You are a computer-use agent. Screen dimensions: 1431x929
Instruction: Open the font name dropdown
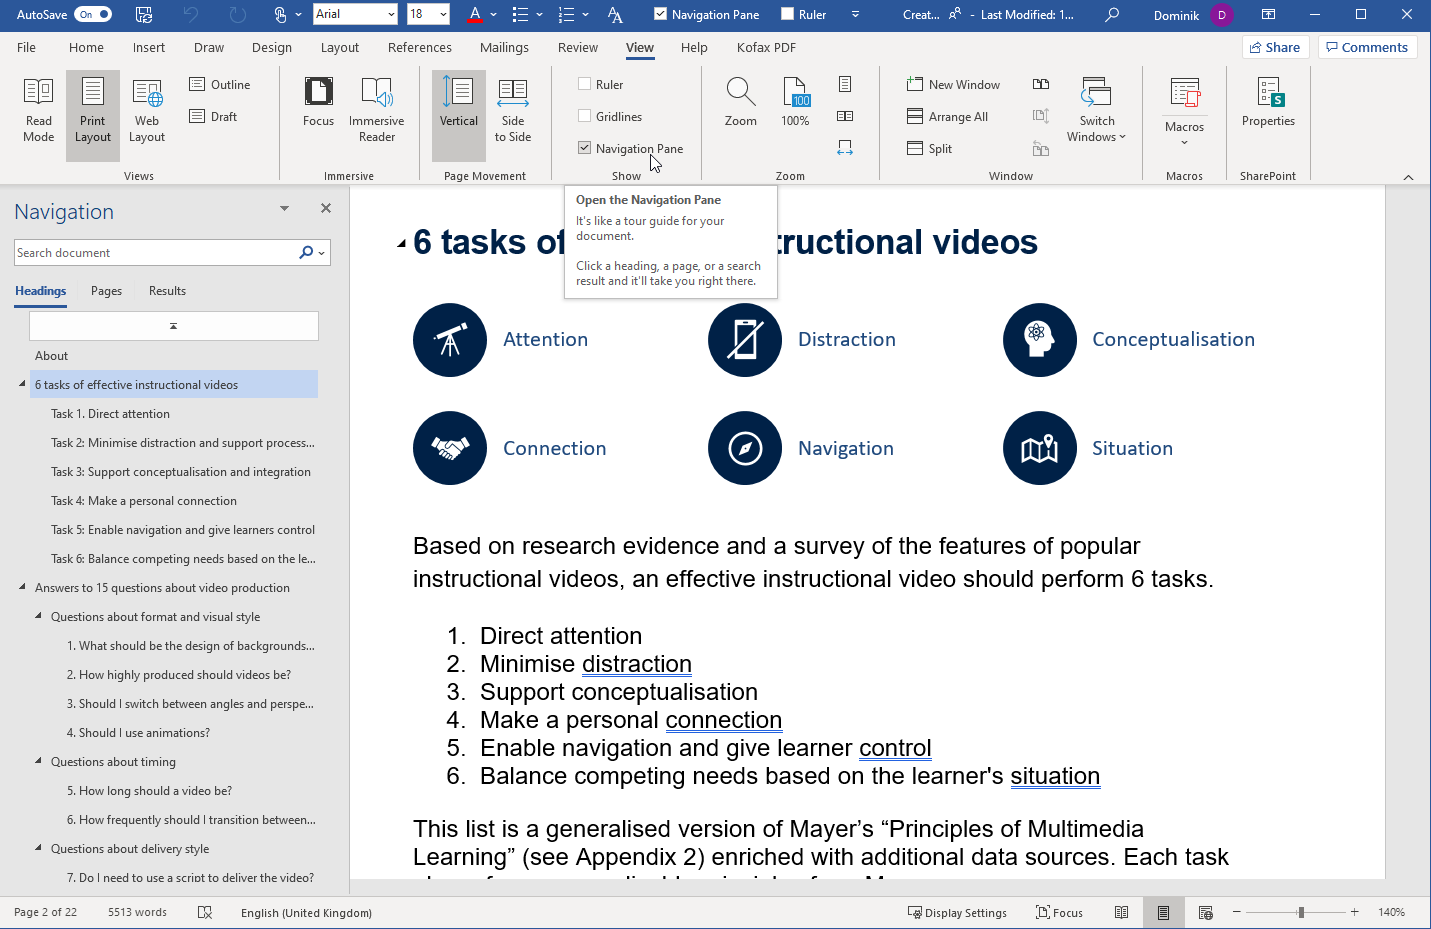[x=389, y=15]
